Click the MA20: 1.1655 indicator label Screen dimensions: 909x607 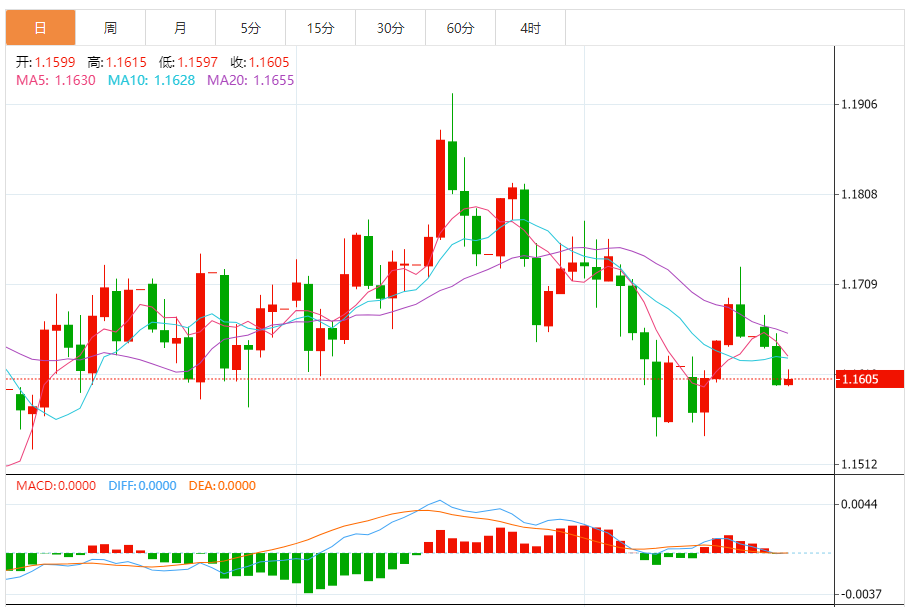(x=250, y=80)
